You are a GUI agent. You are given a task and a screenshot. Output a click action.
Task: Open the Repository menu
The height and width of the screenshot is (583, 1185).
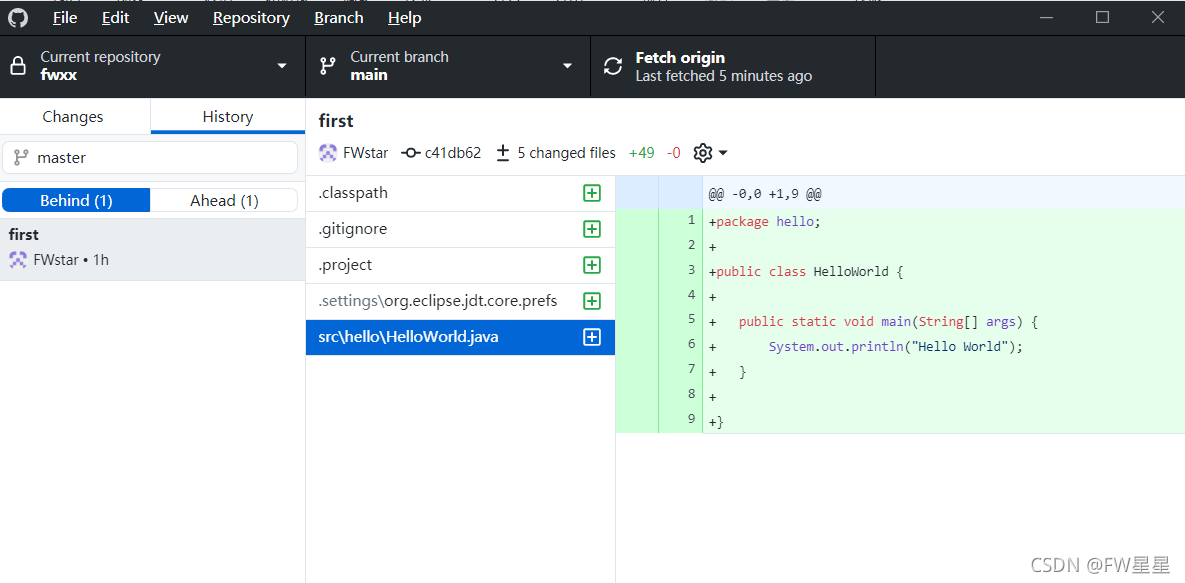251,18
